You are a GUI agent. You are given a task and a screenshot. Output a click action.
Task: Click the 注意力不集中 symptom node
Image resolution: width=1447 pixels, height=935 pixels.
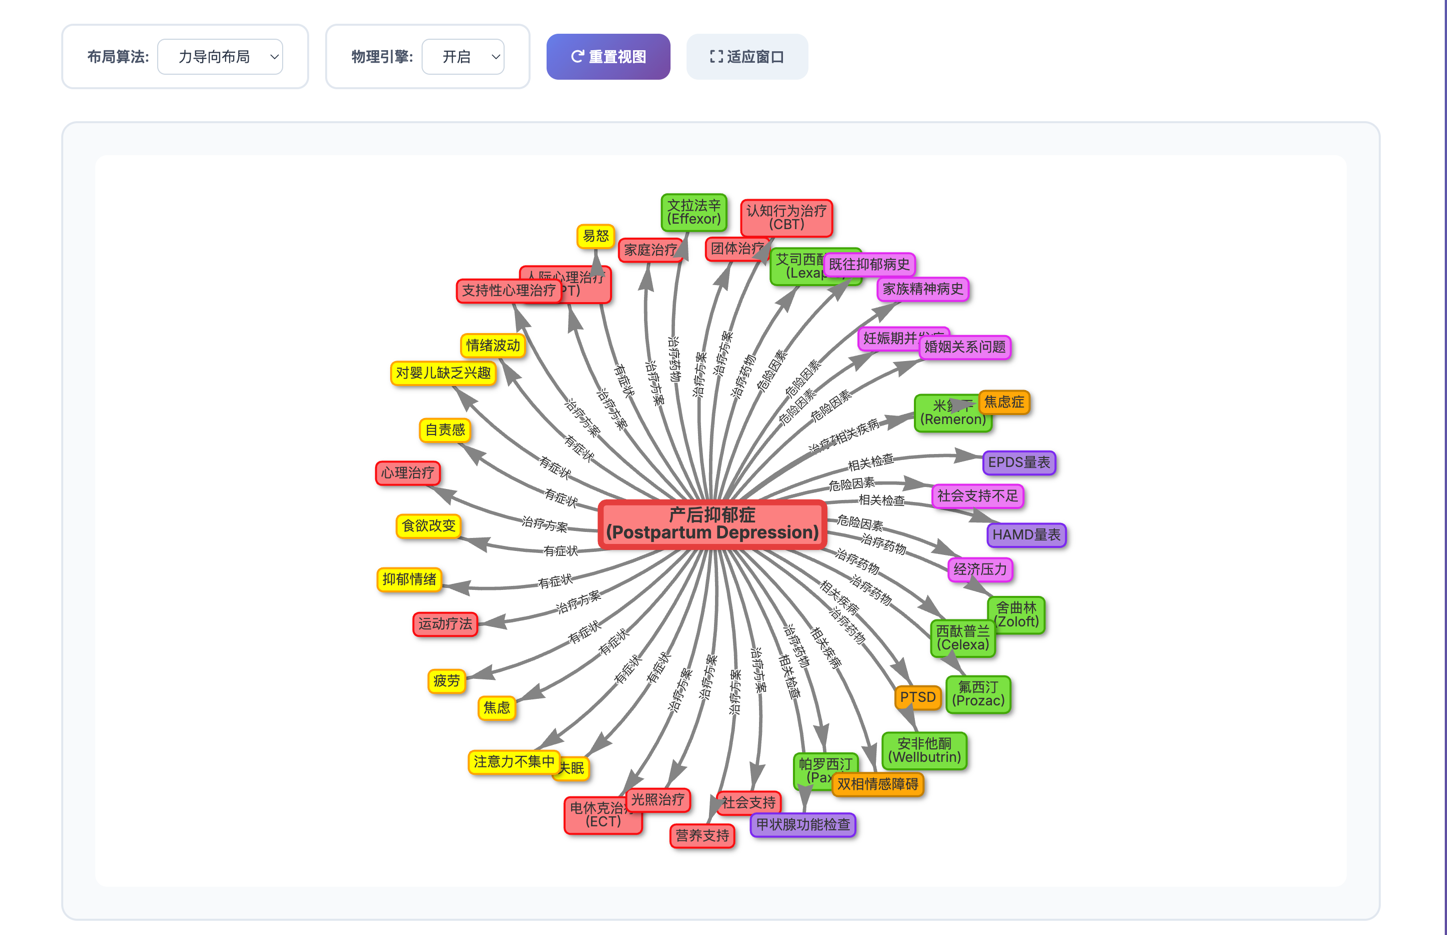pos(513,762)
